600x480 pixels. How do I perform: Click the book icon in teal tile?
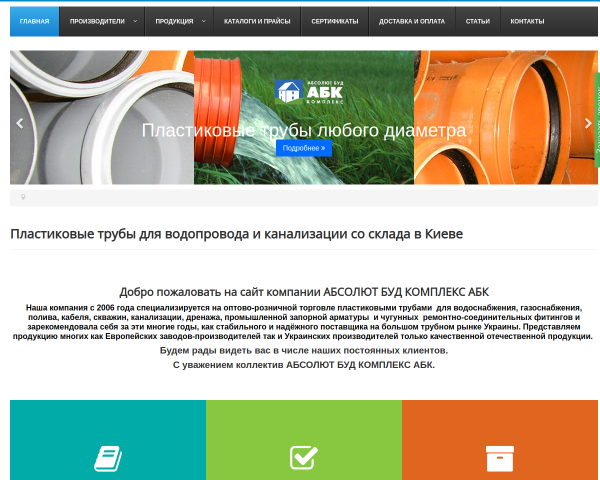point(108,458)
